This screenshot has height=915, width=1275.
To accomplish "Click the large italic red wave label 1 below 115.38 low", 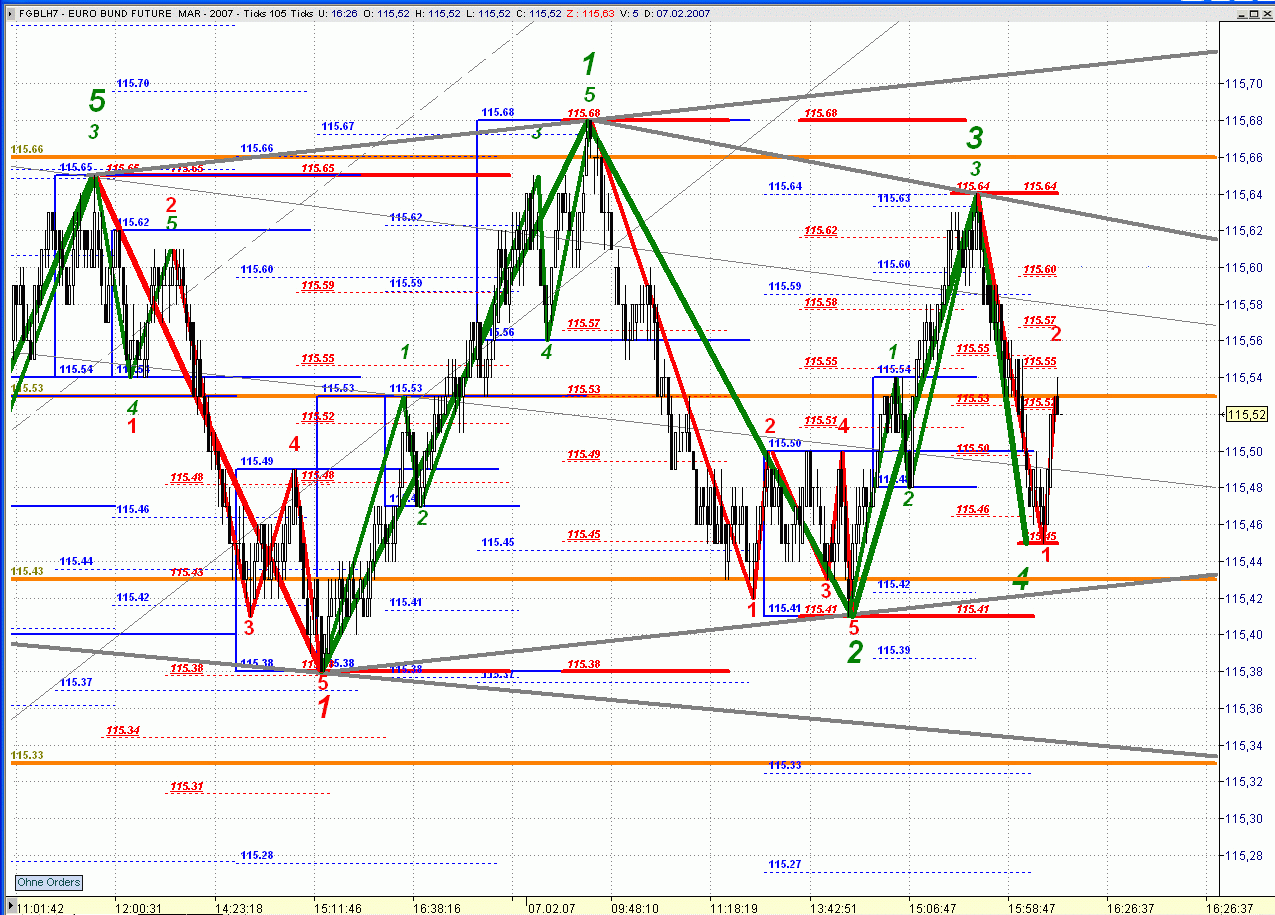I will tap(324, 708).
